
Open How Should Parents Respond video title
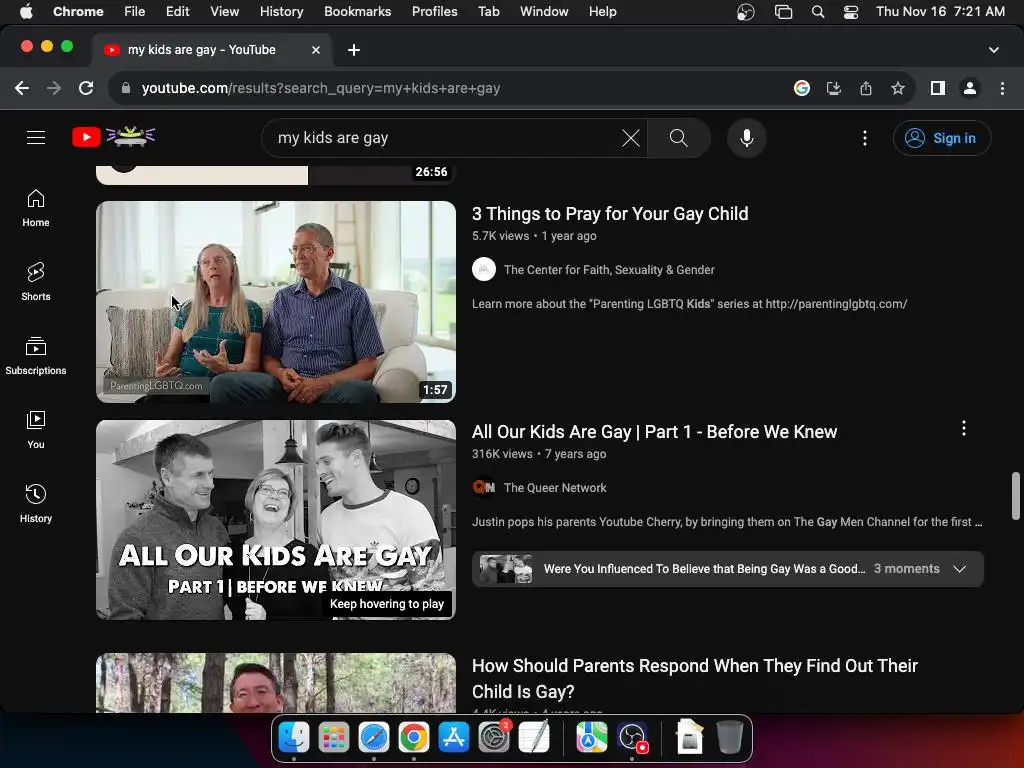[695, 679]
